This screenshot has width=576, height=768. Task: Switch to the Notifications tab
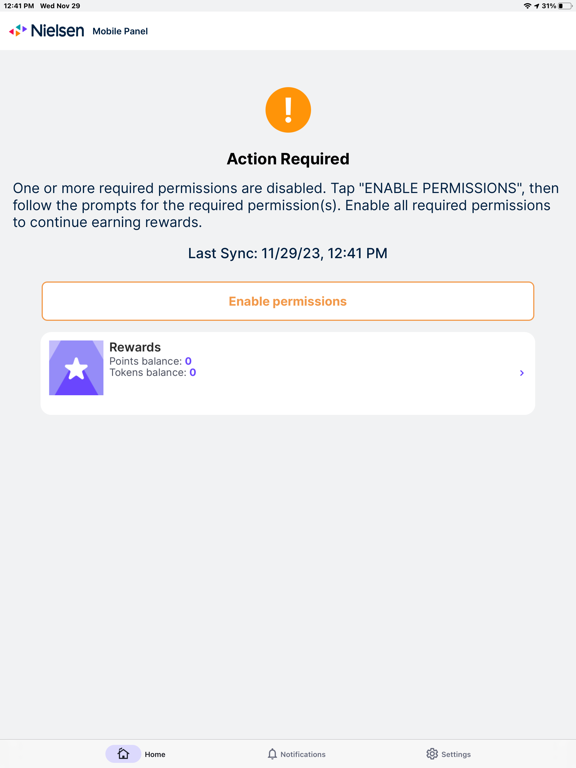click(x=296, y=754)
